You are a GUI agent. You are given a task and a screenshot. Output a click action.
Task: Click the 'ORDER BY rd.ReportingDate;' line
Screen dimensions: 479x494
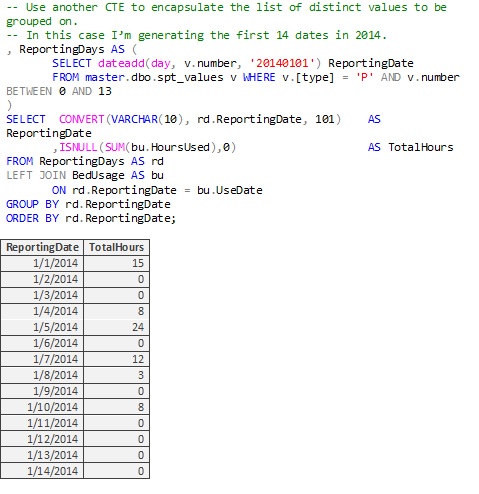point(91,218)
